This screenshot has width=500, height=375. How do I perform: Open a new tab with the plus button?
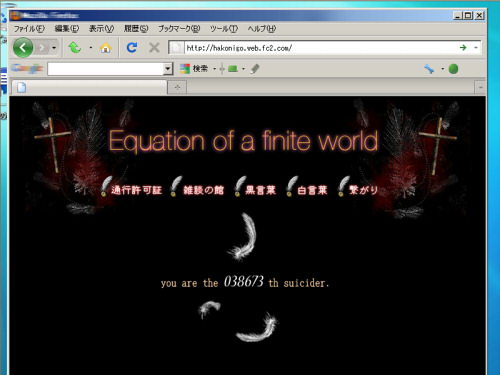click(177, 87)
